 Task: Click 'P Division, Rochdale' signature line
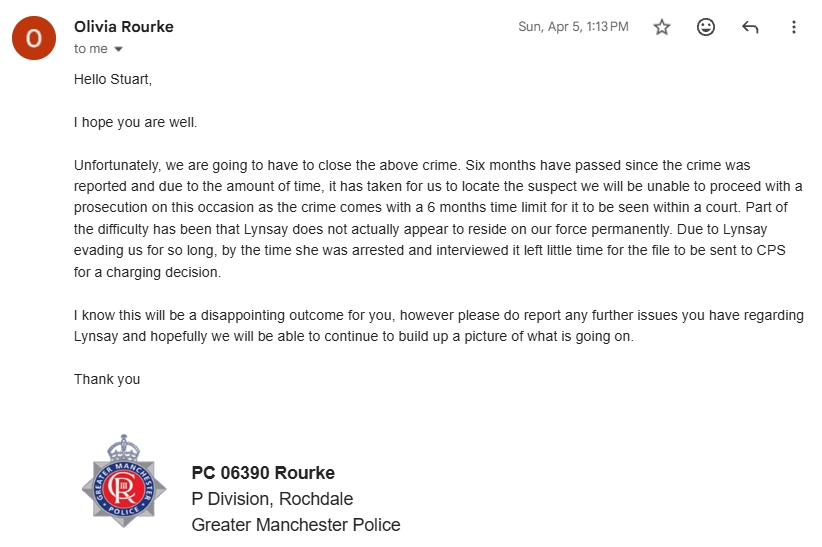click(x=272, y=499)
